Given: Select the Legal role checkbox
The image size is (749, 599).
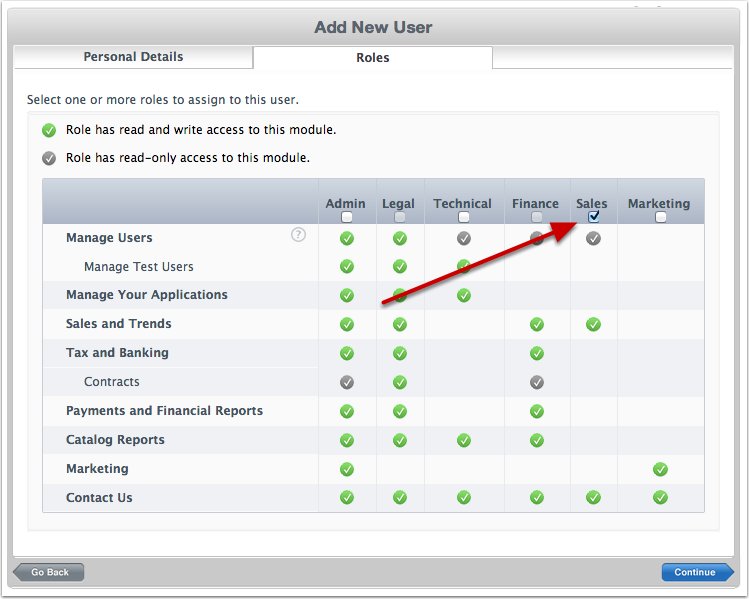Looking at the screenshot, I should coord(399,217).
